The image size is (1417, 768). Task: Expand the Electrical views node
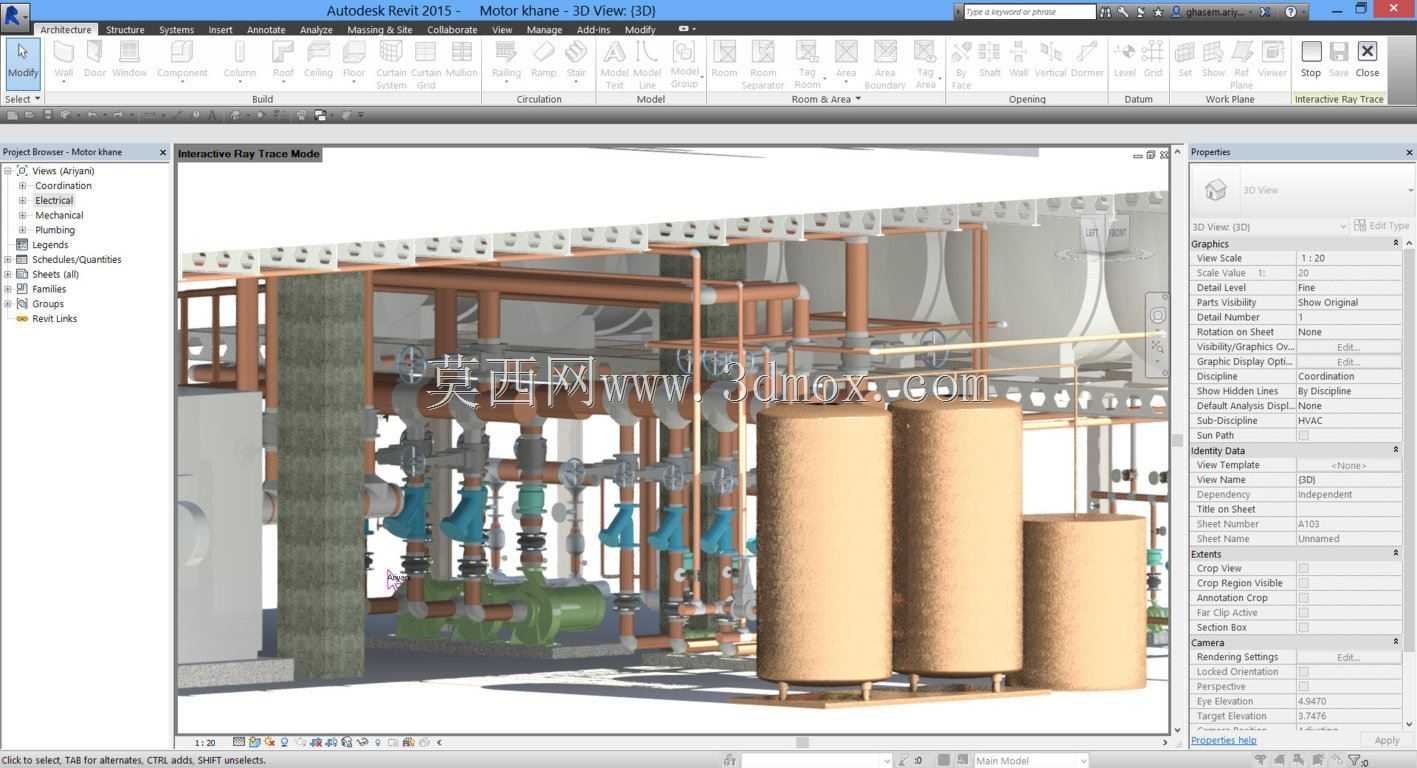tap(22, 200)
